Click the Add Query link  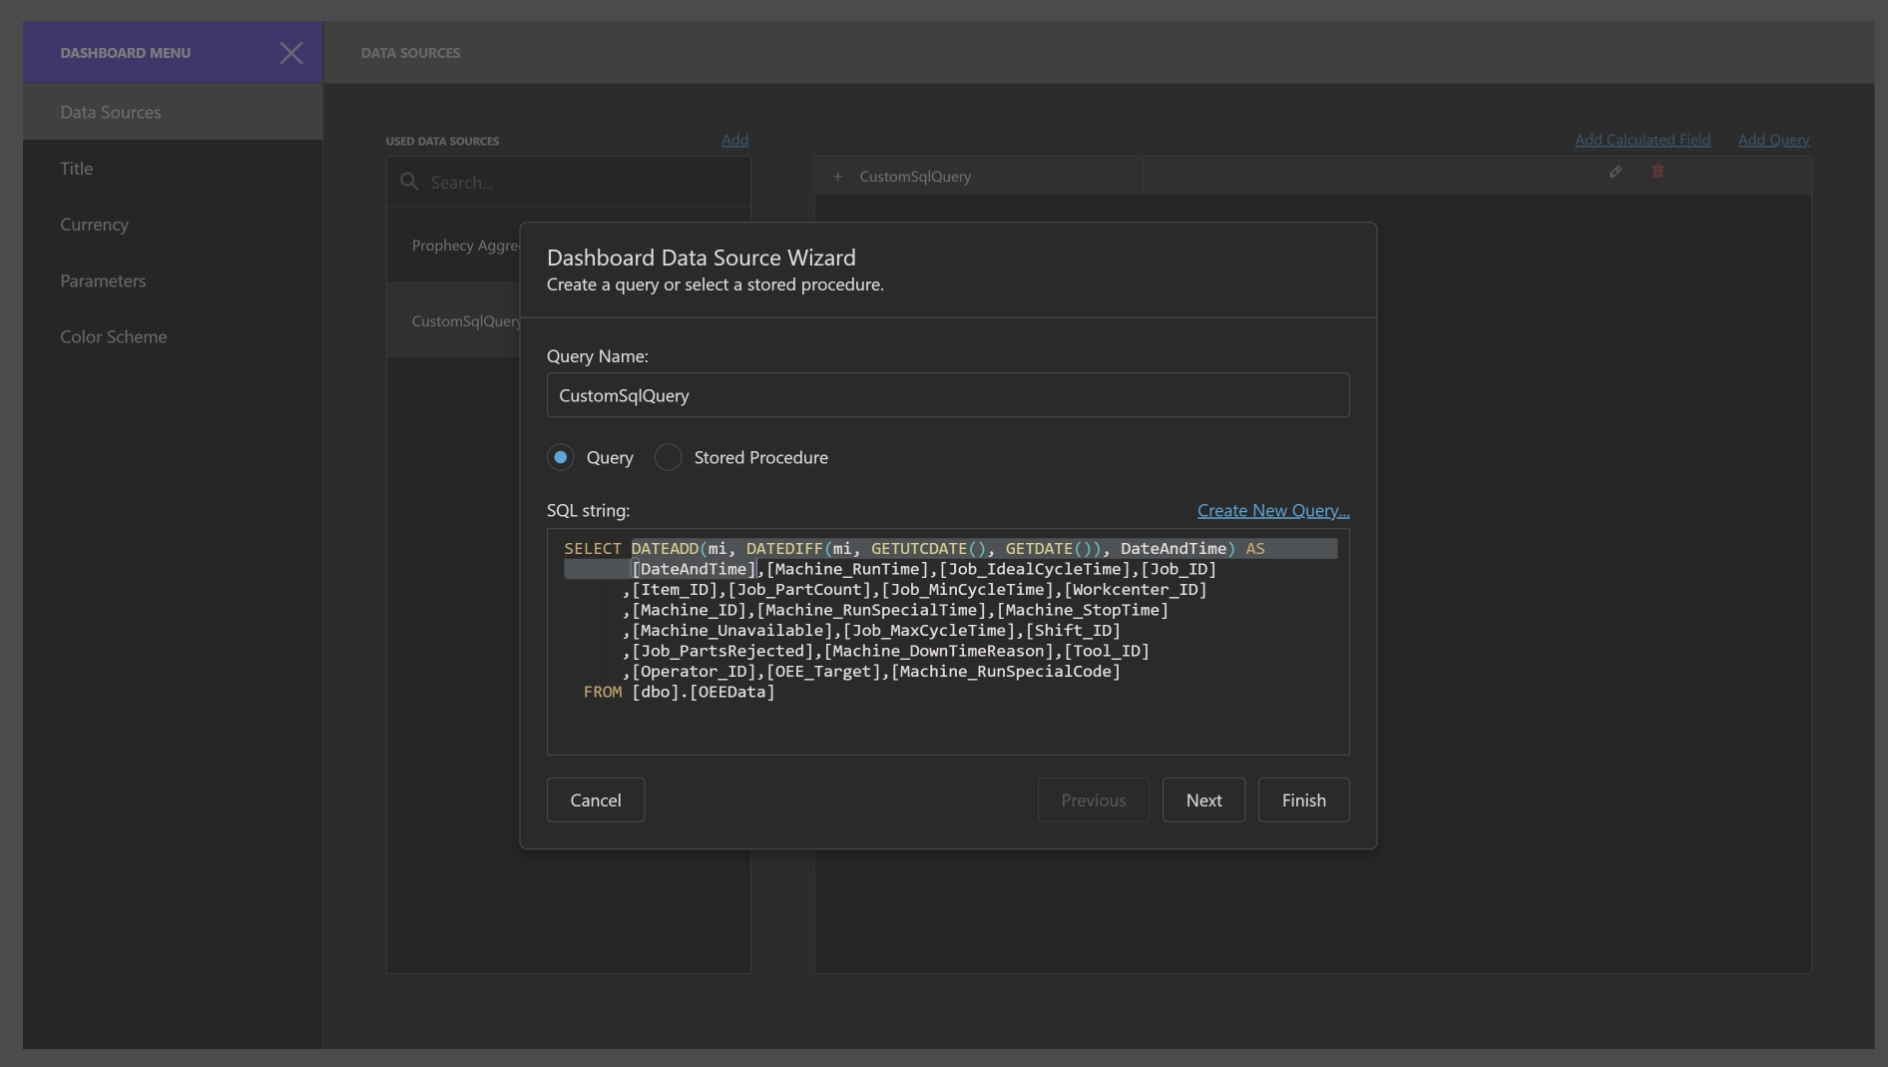1773,140
